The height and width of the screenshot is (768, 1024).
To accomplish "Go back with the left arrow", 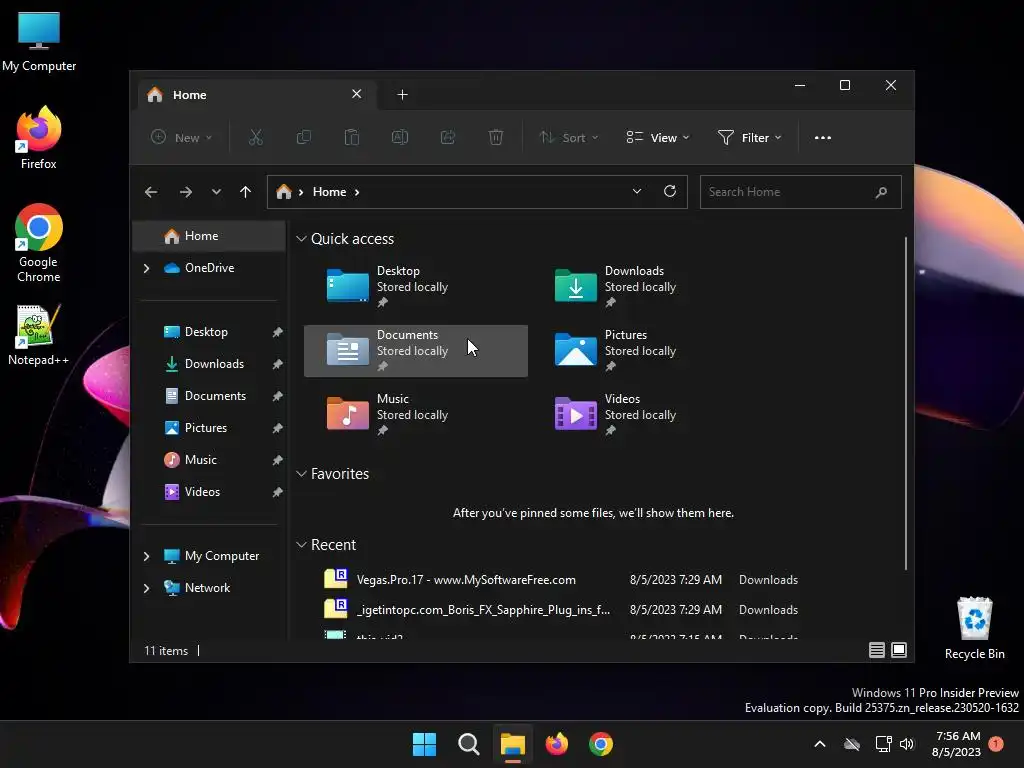I will [x=151, y=192].
